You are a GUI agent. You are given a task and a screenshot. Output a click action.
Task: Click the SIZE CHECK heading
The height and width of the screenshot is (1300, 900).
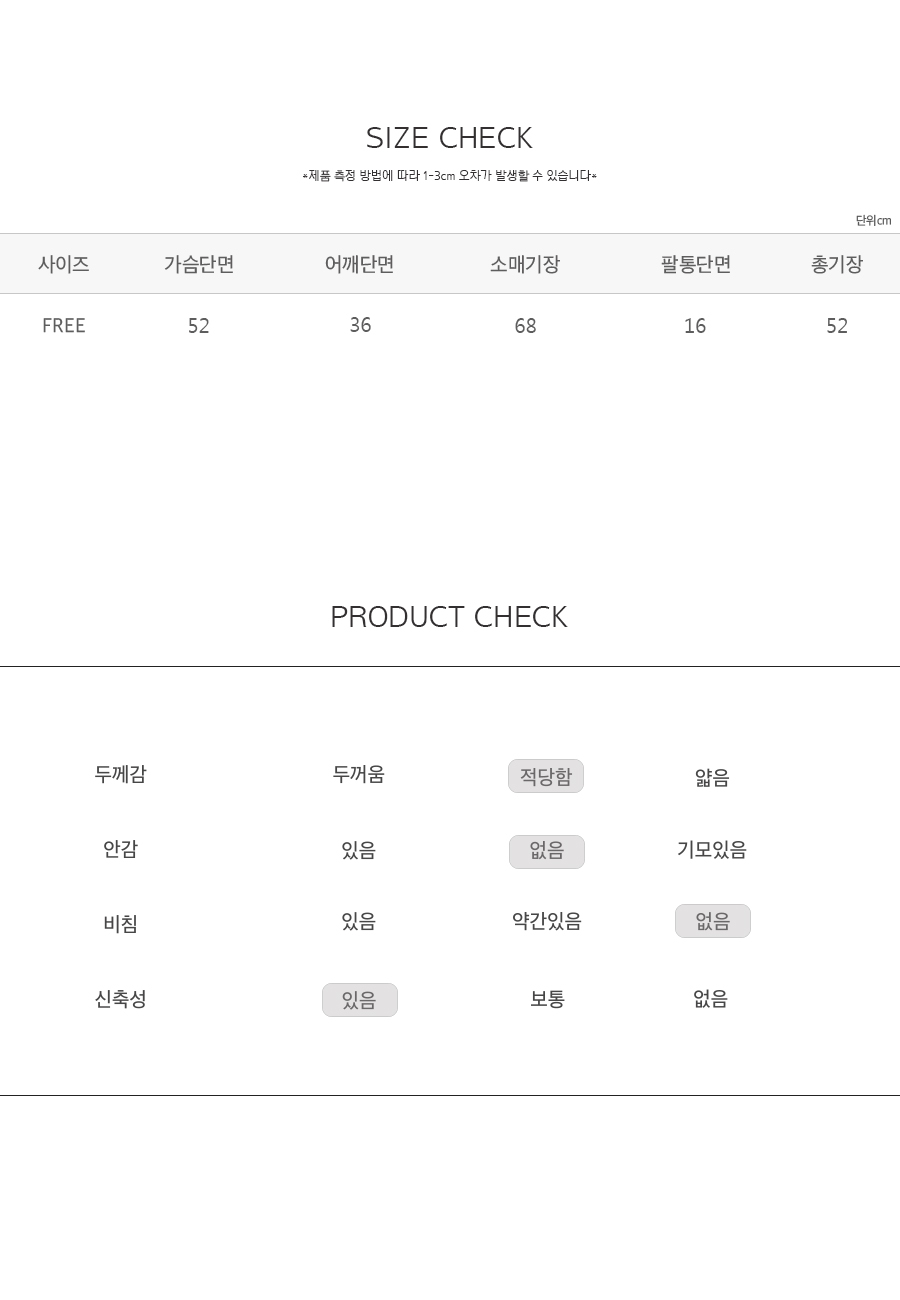(449, 138)
